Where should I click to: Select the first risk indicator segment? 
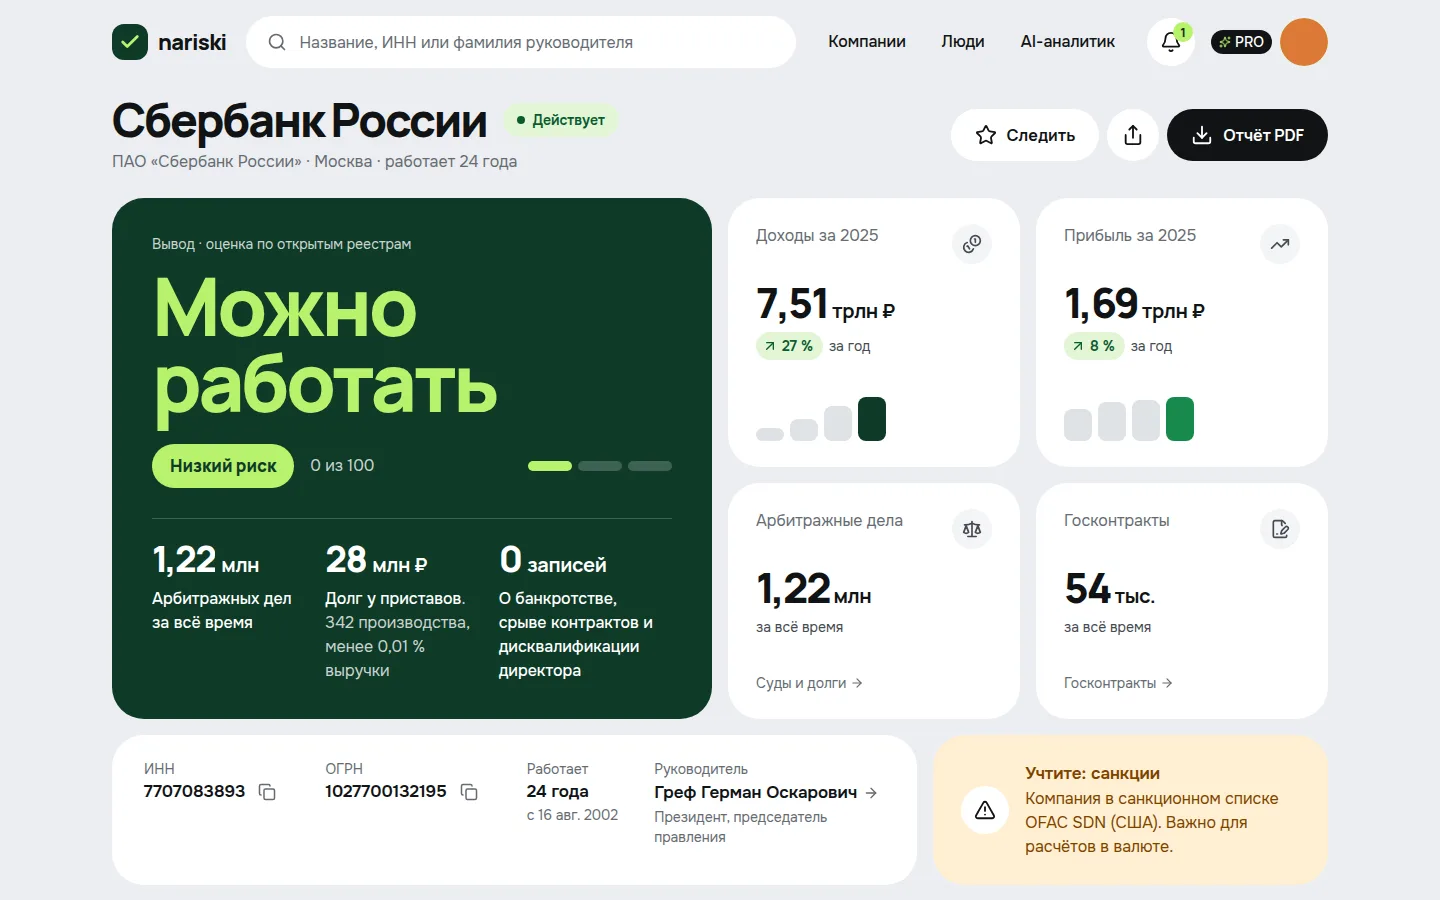tap(550, 466)
